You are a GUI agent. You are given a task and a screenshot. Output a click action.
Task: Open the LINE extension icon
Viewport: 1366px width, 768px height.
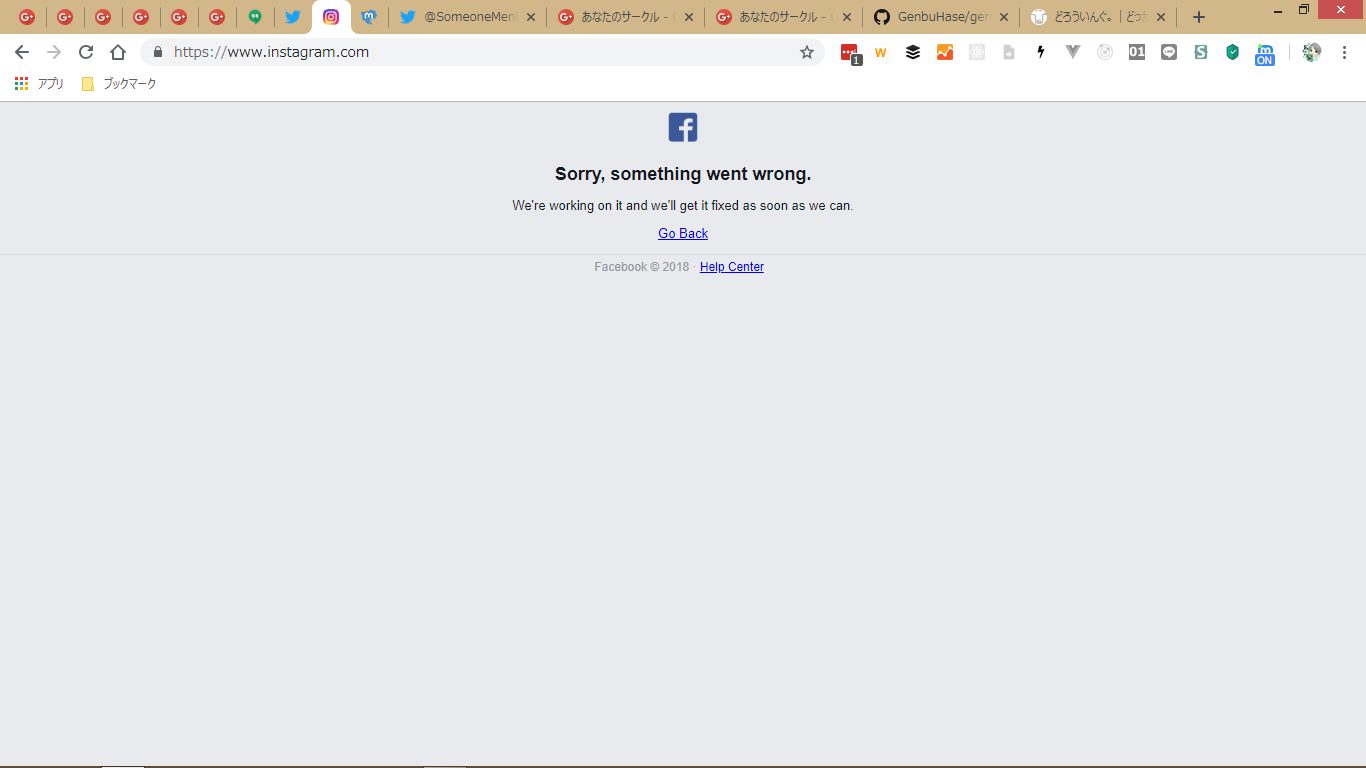coord(1169,52)
